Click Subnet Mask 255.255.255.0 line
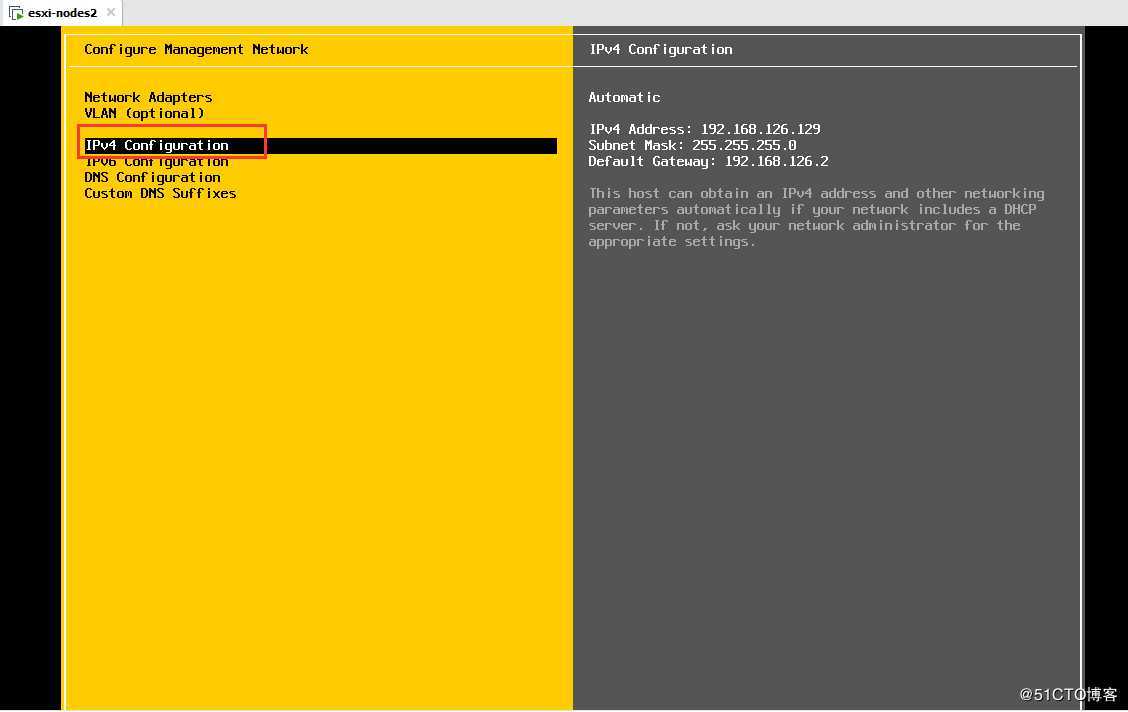Screen dimensions: 1128x712 (x=692, y=145)
